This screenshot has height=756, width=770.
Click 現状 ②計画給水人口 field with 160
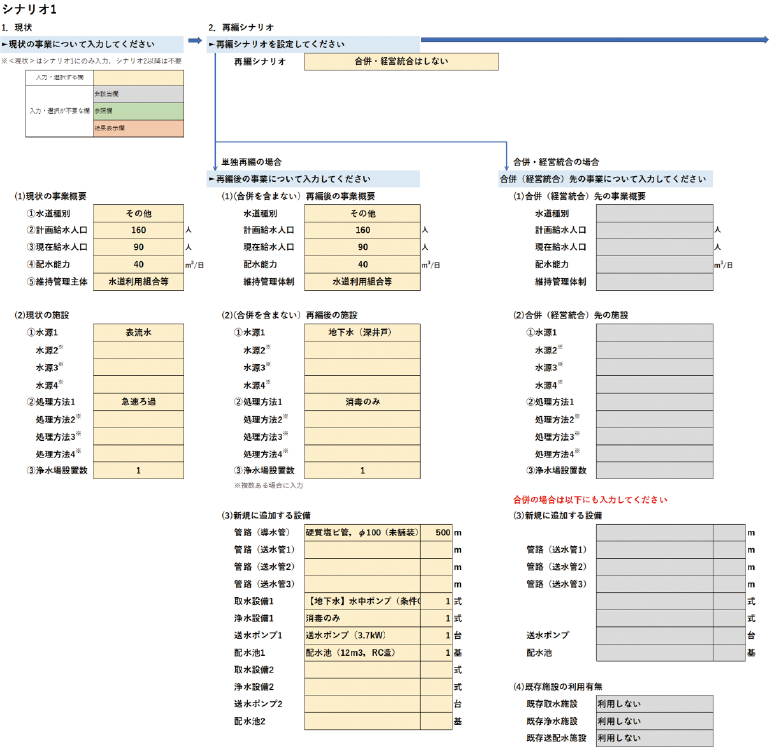pyautogui.click(x=138, y=230)
